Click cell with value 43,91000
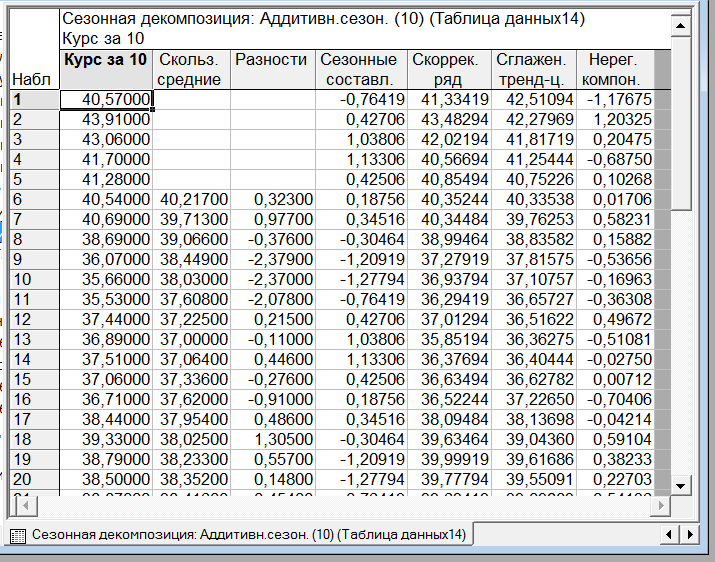The image size is (715, 562). [106, 120]
